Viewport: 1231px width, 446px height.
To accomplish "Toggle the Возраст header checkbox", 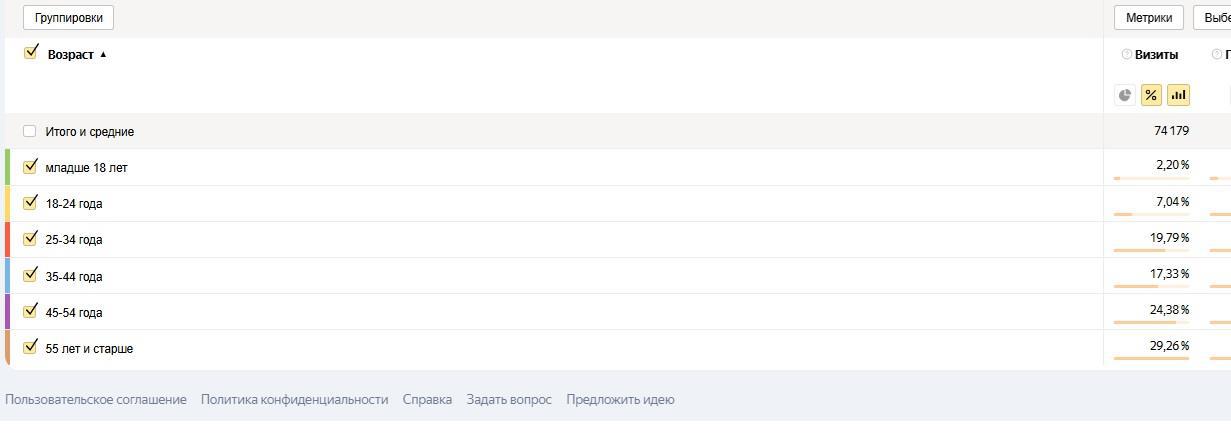I will click(x=31, y=52).
